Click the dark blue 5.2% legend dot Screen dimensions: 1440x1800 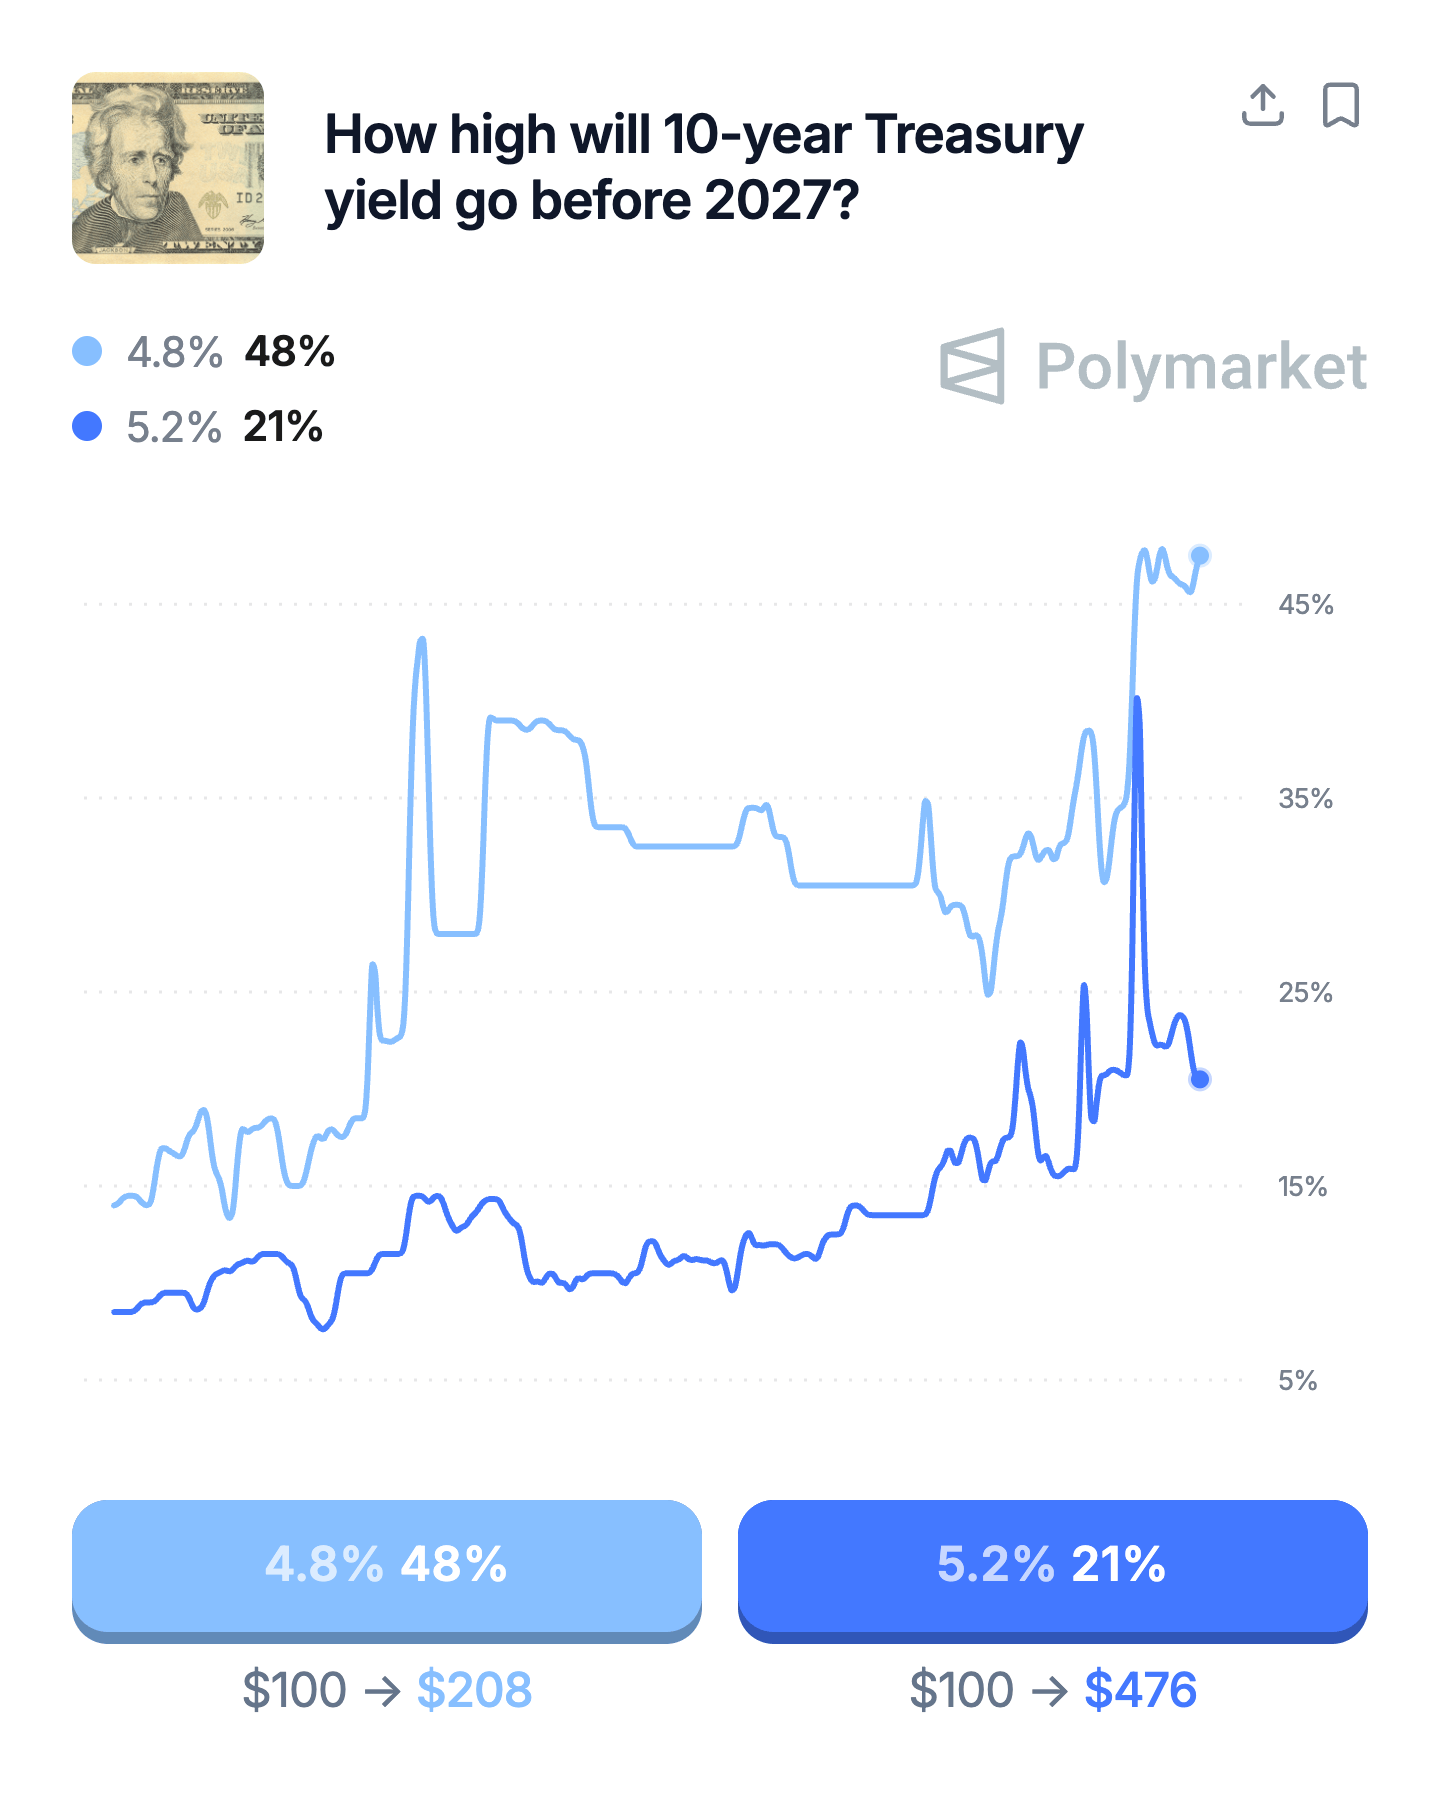[88, 427]
